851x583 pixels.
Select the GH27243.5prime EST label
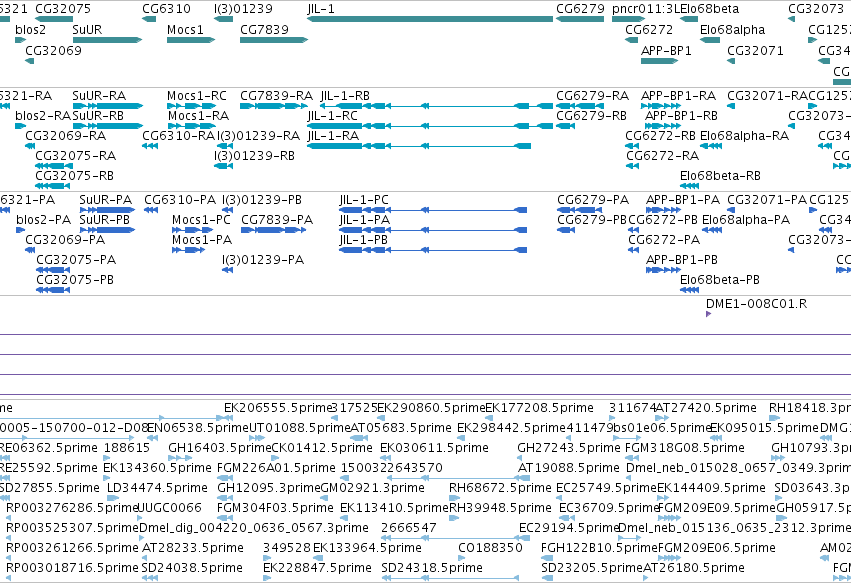[569, 448]
